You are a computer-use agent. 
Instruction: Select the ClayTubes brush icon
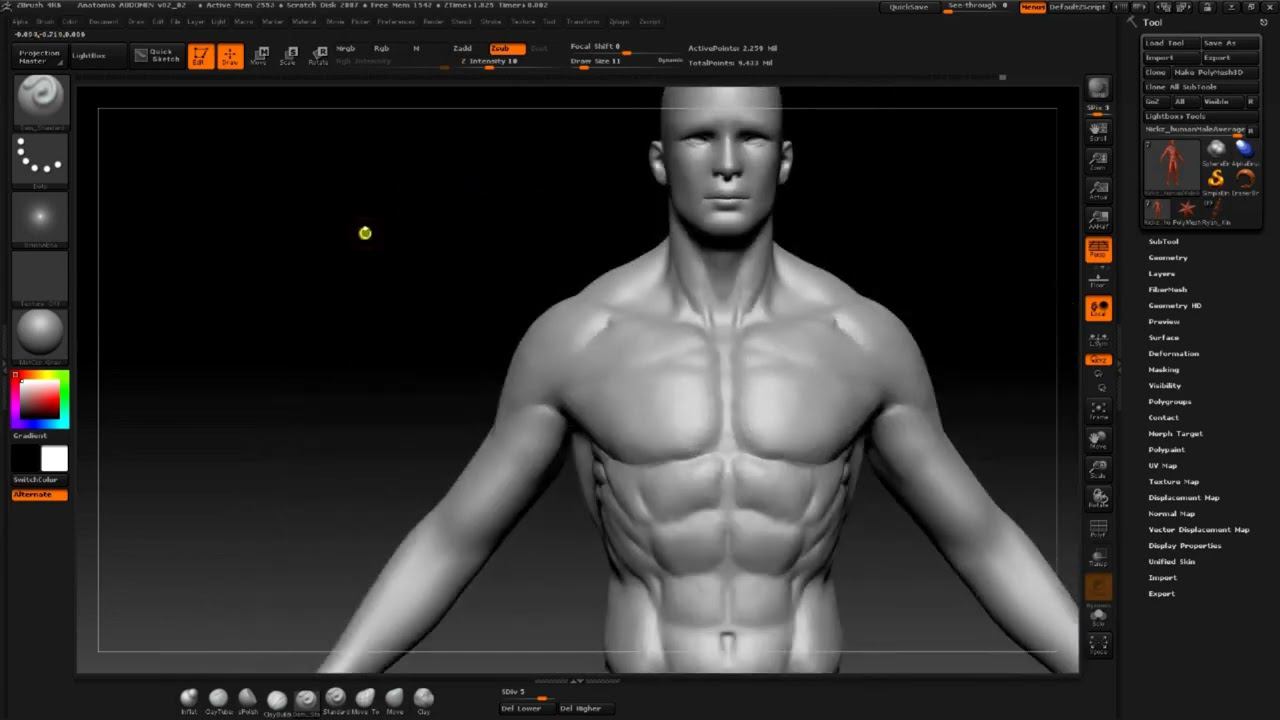pyautogui.click(x=218, y=698)
